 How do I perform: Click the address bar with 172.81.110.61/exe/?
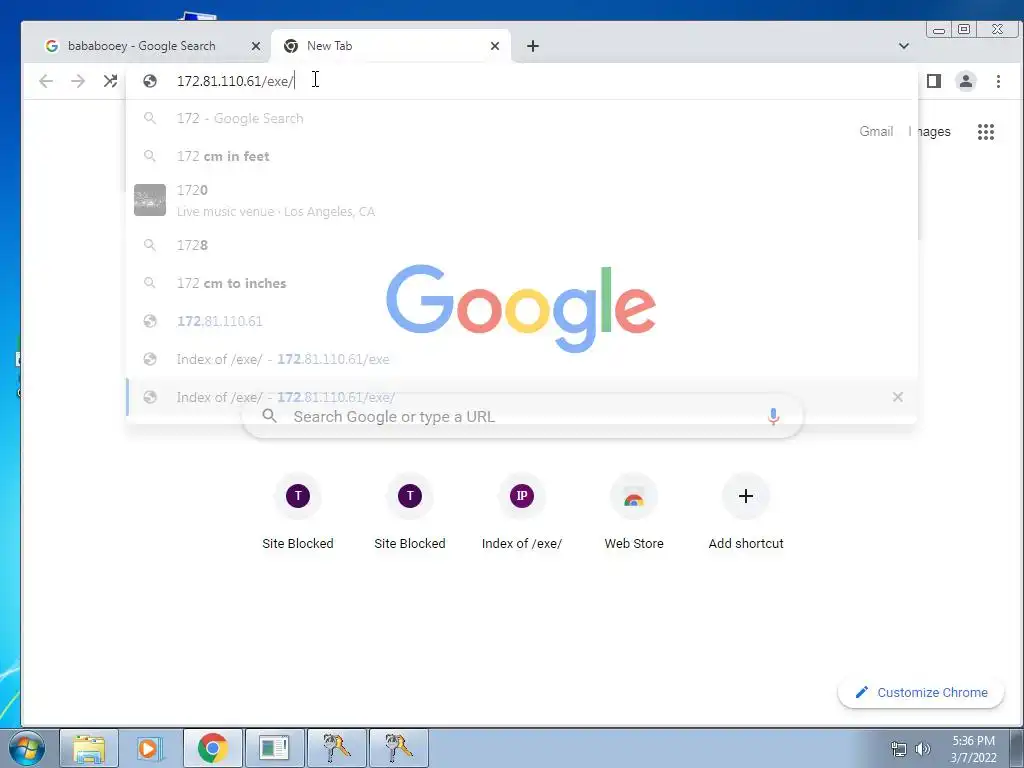point(521,81)
